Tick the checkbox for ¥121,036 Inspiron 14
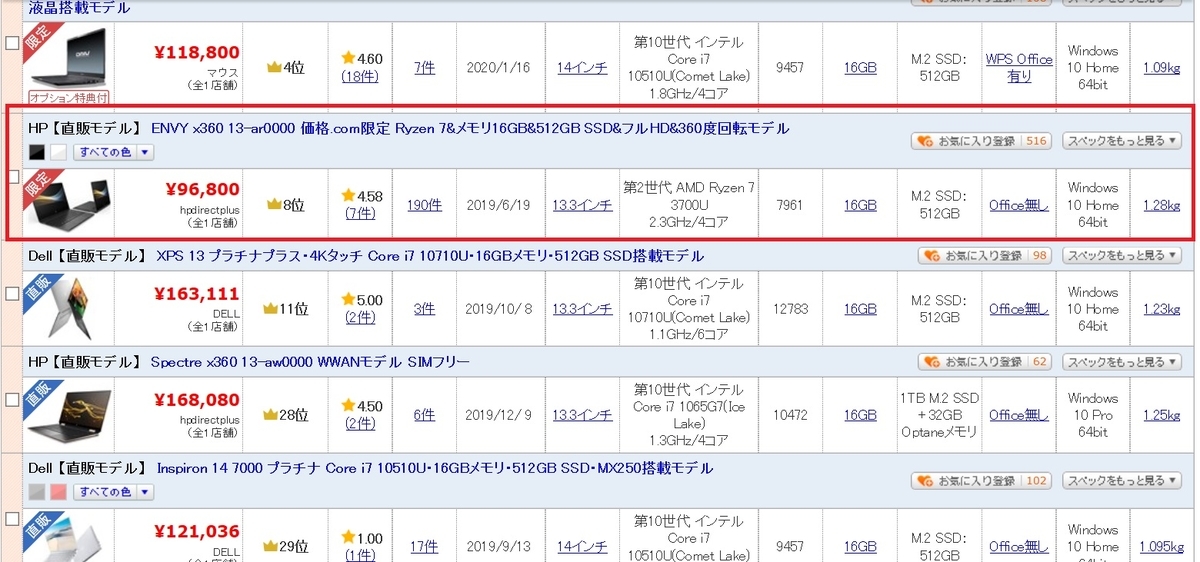 12,519
